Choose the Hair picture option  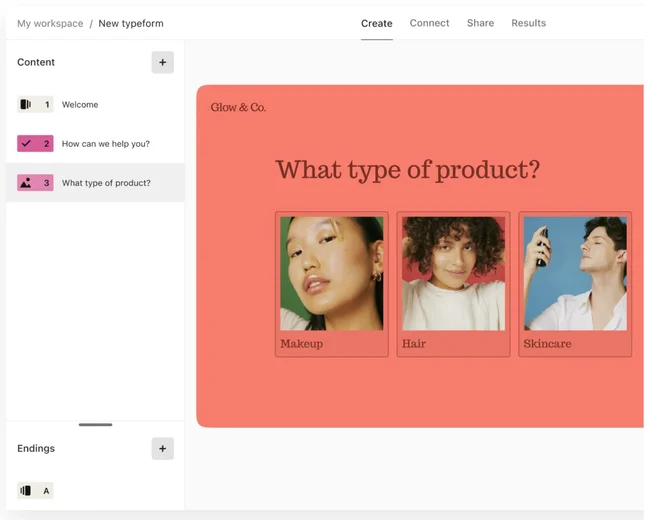click(x=453, y=283)
